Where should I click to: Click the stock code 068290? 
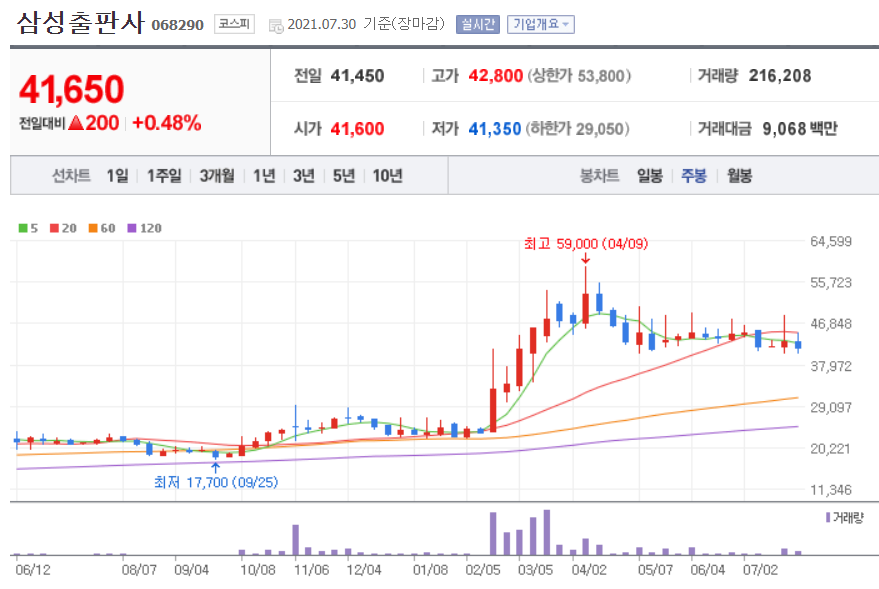coord(178,25)
